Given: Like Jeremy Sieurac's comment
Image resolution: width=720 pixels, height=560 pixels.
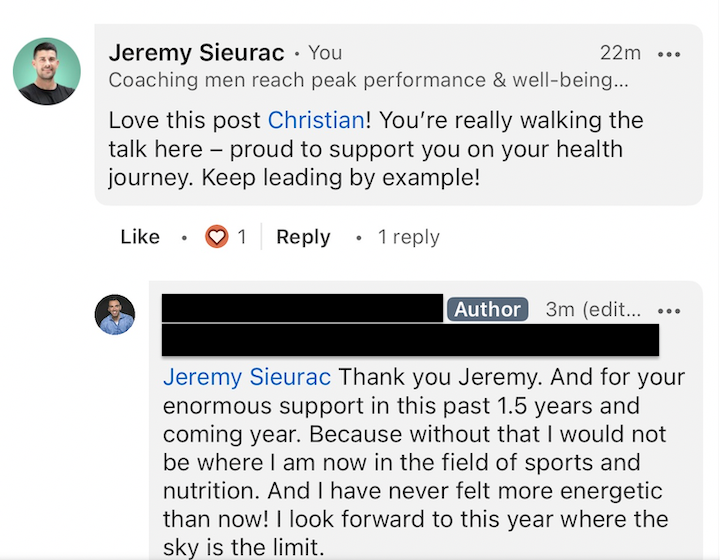Looking at the screenshot, I should (140, 237).
